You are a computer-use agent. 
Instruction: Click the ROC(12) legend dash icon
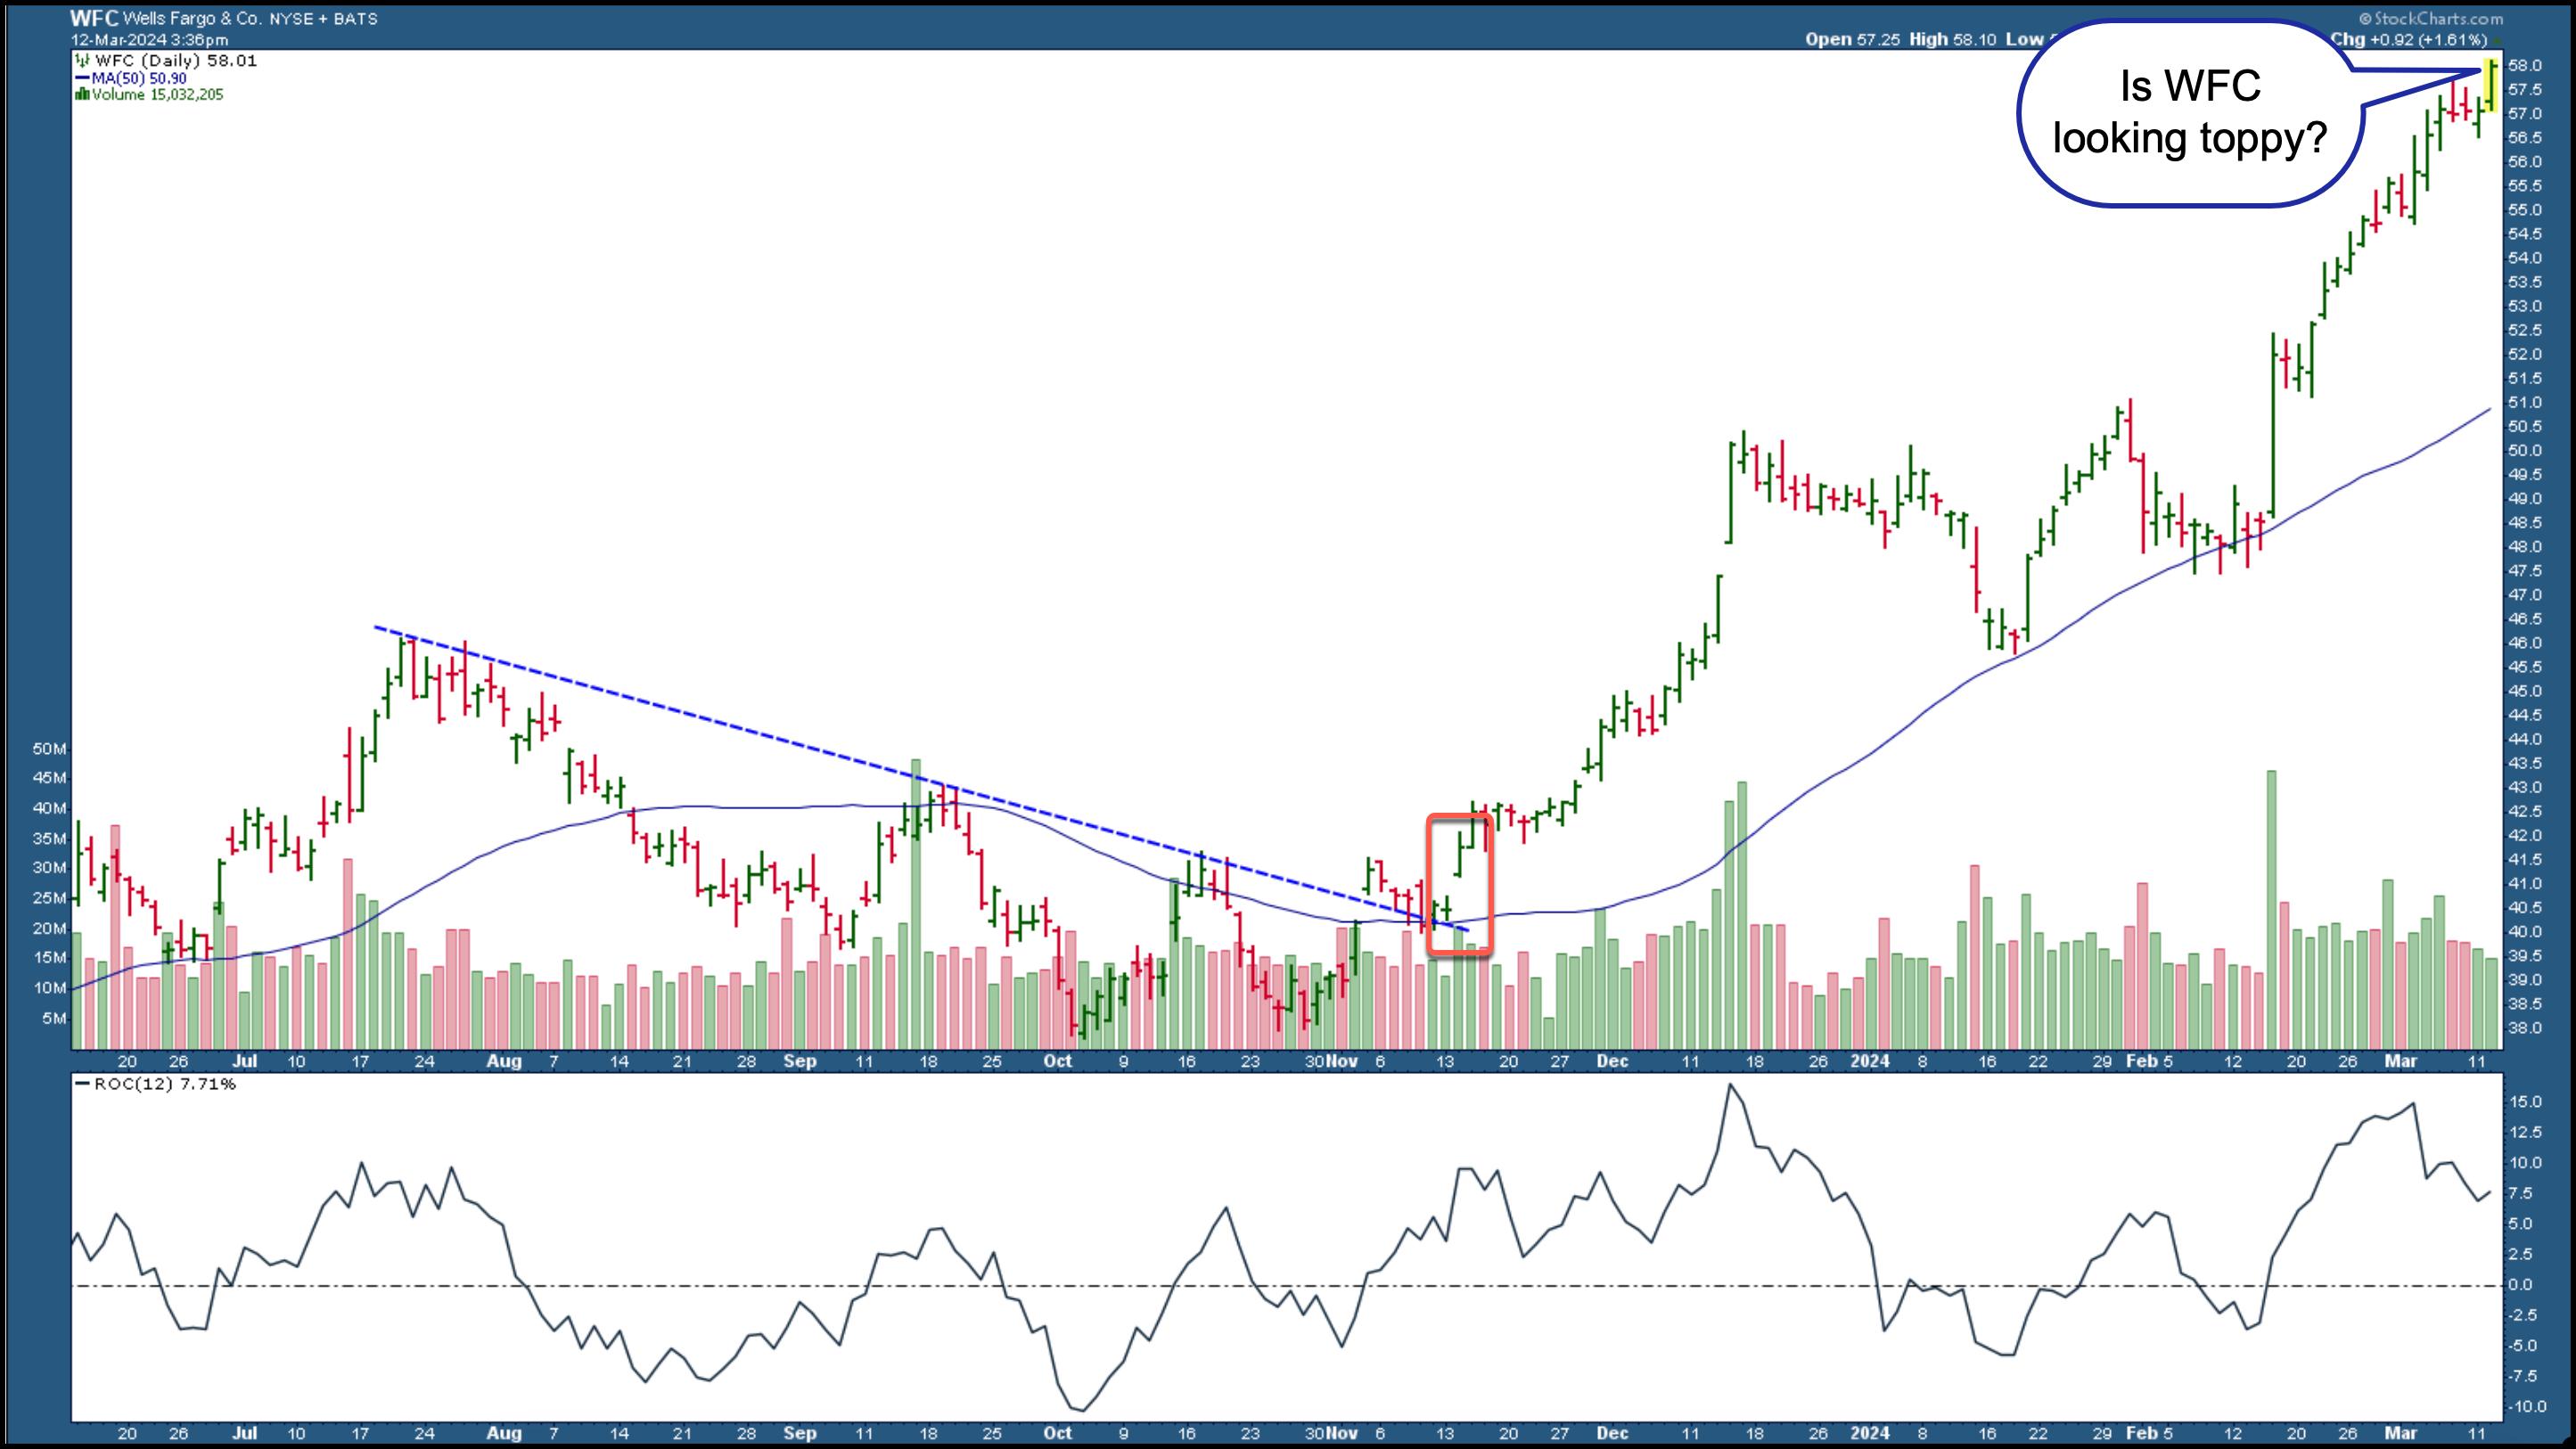83,1084
